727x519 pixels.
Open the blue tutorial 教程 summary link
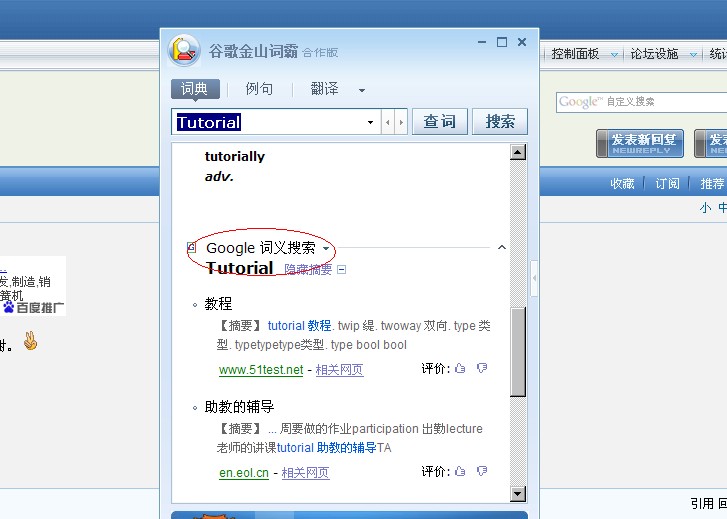click(300, 326)
